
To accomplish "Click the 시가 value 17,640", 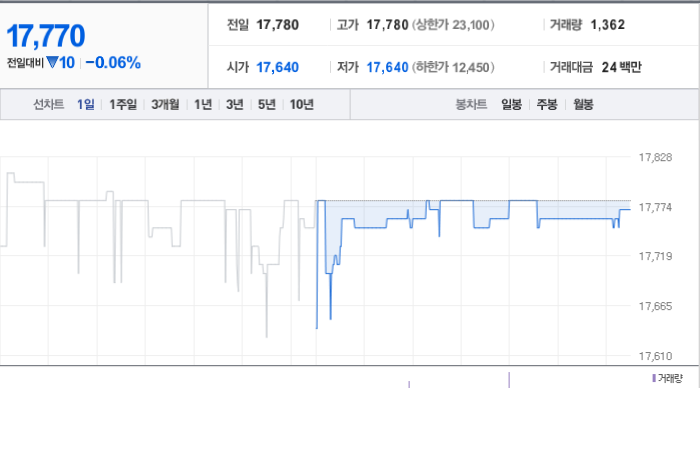I will pos(277,67).
